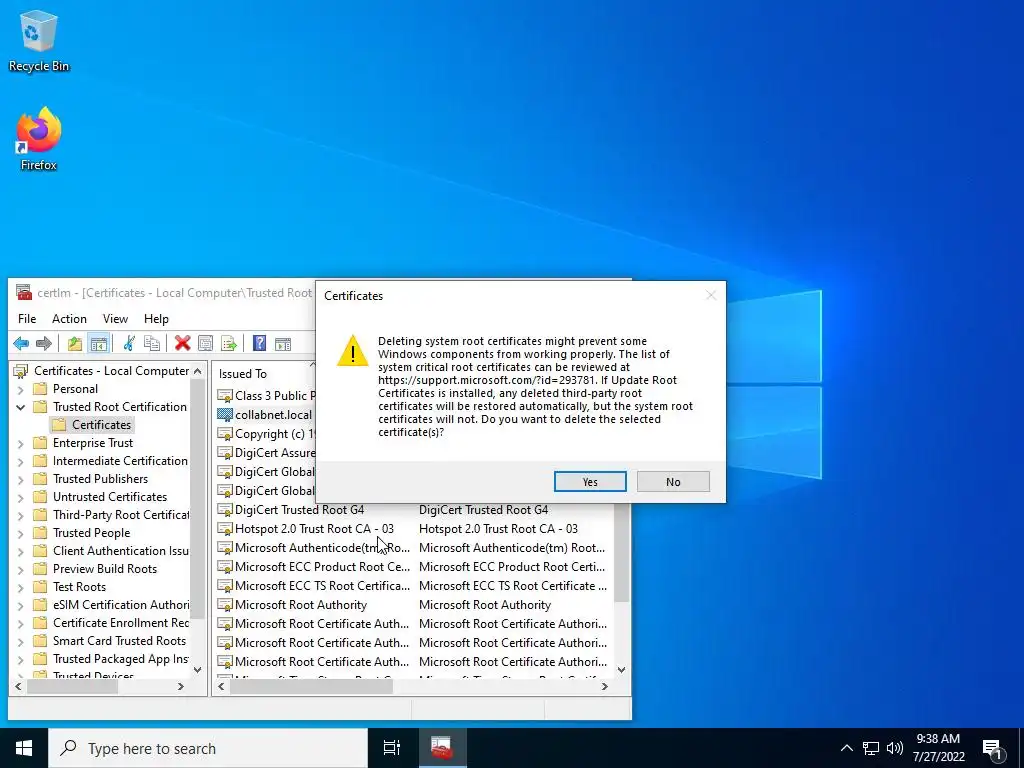Image resolution: width=1024 pixels, height=768 pixels.
Task: Click the tree pane's vertical scrollbar down arrow
Action: pos(197,670)
